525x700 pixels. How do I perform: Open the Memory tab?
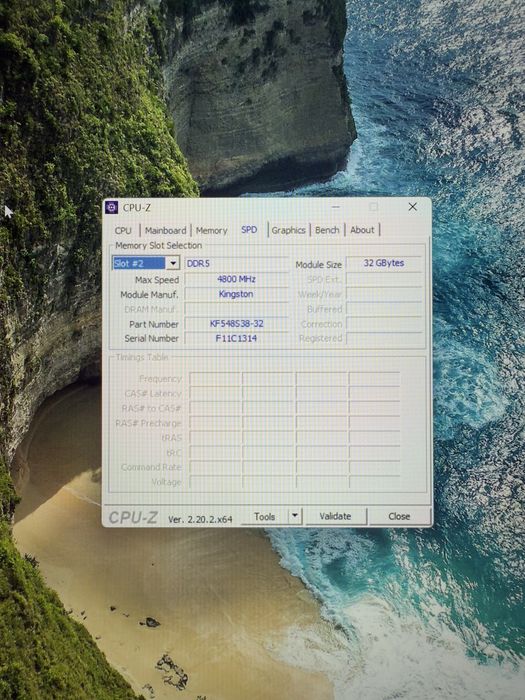tap(212, 230)
